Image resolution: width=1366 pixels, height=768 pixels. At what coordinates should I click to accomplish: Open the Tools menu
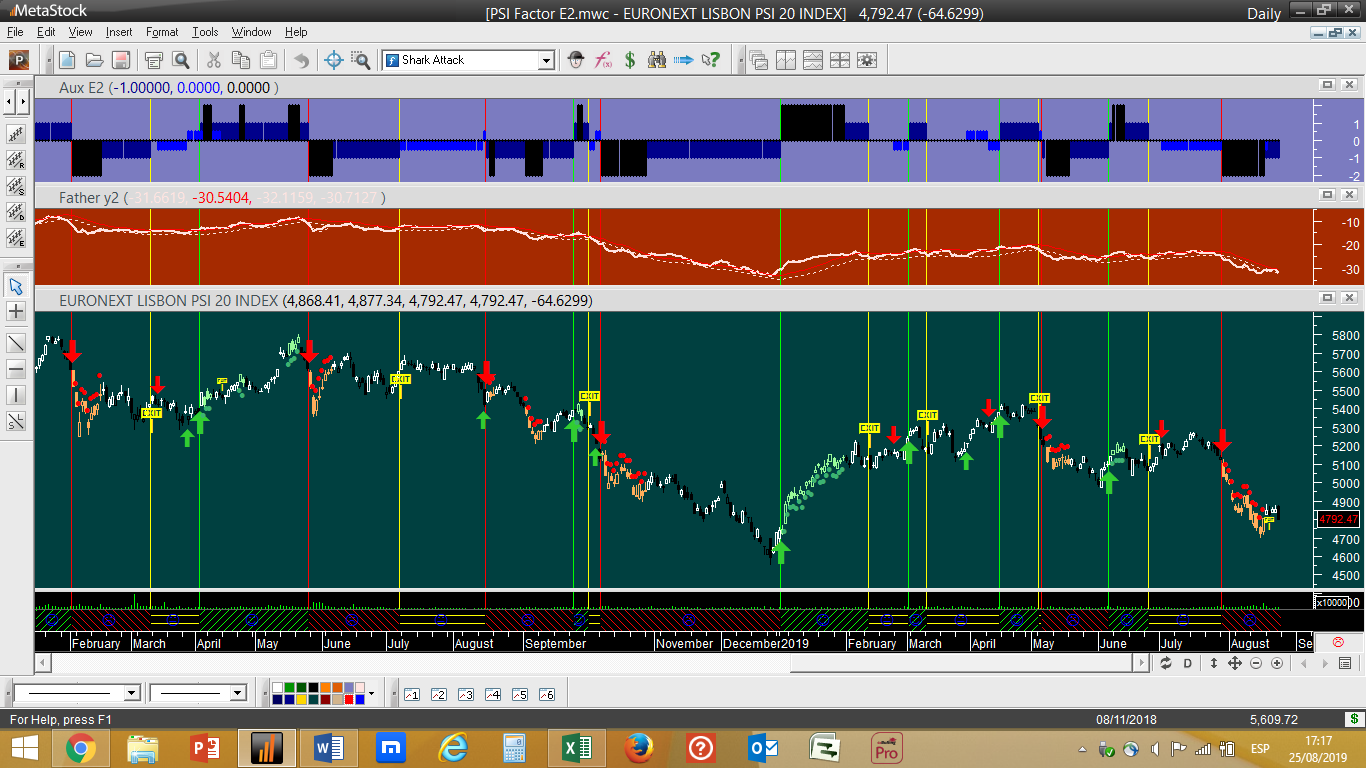[205, 32]
